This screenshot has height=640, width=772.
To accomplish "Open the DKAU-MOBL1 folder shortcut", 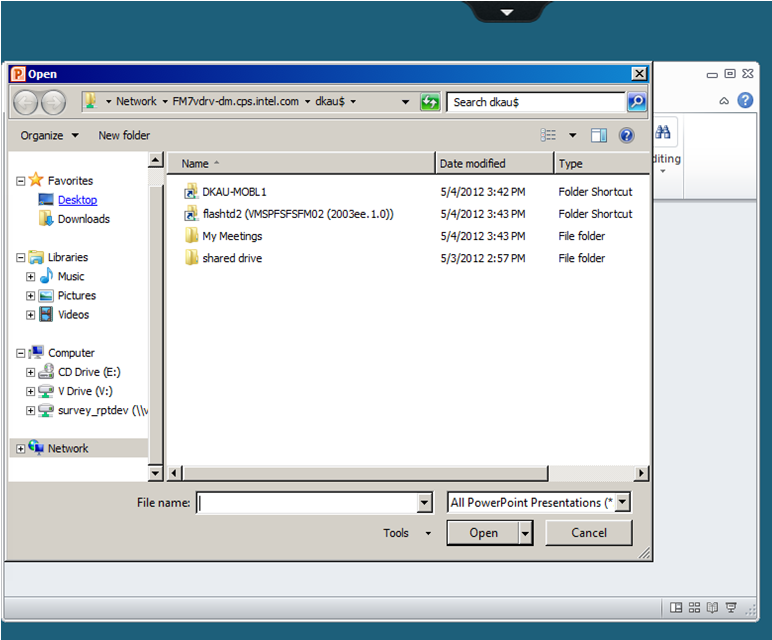I will (234, 191).
